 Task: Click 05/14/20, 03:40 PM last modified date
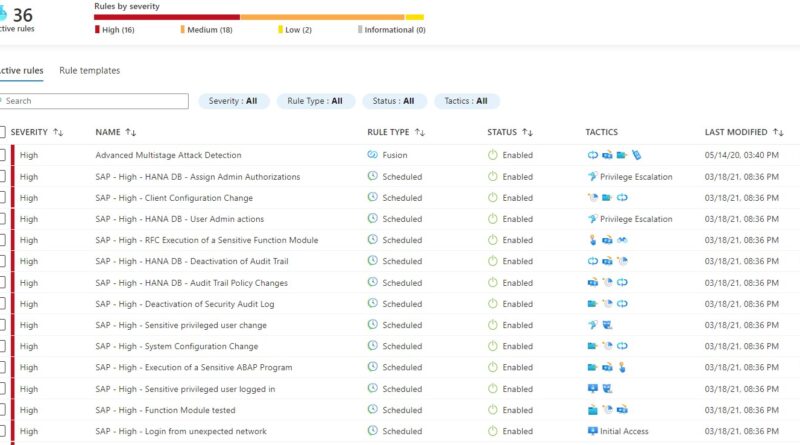pyautogui.click(x=741, y=155)
